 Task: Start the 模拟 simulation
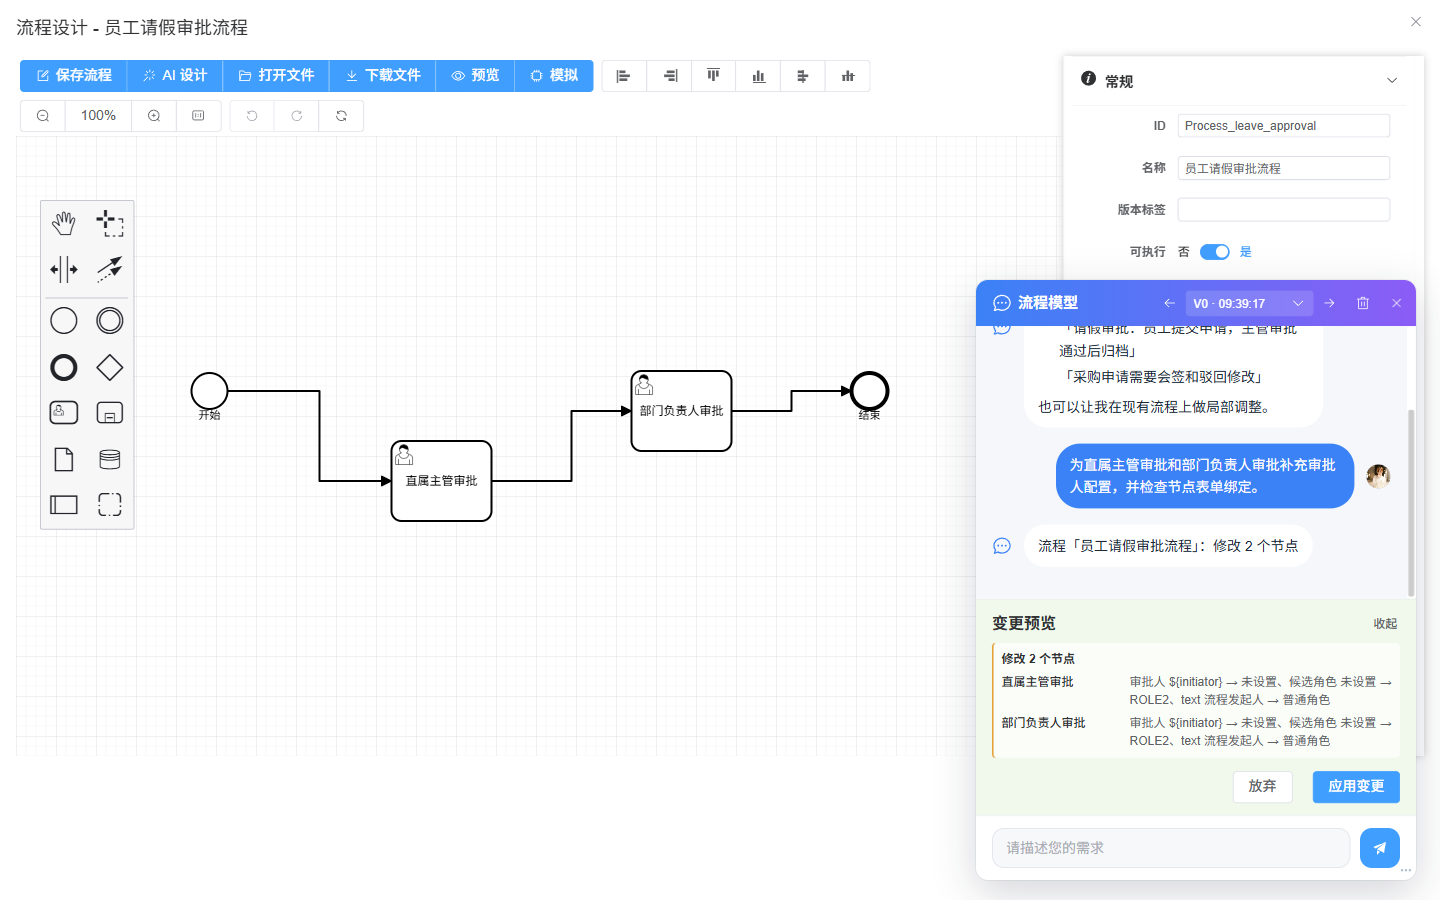pos(554,76)
